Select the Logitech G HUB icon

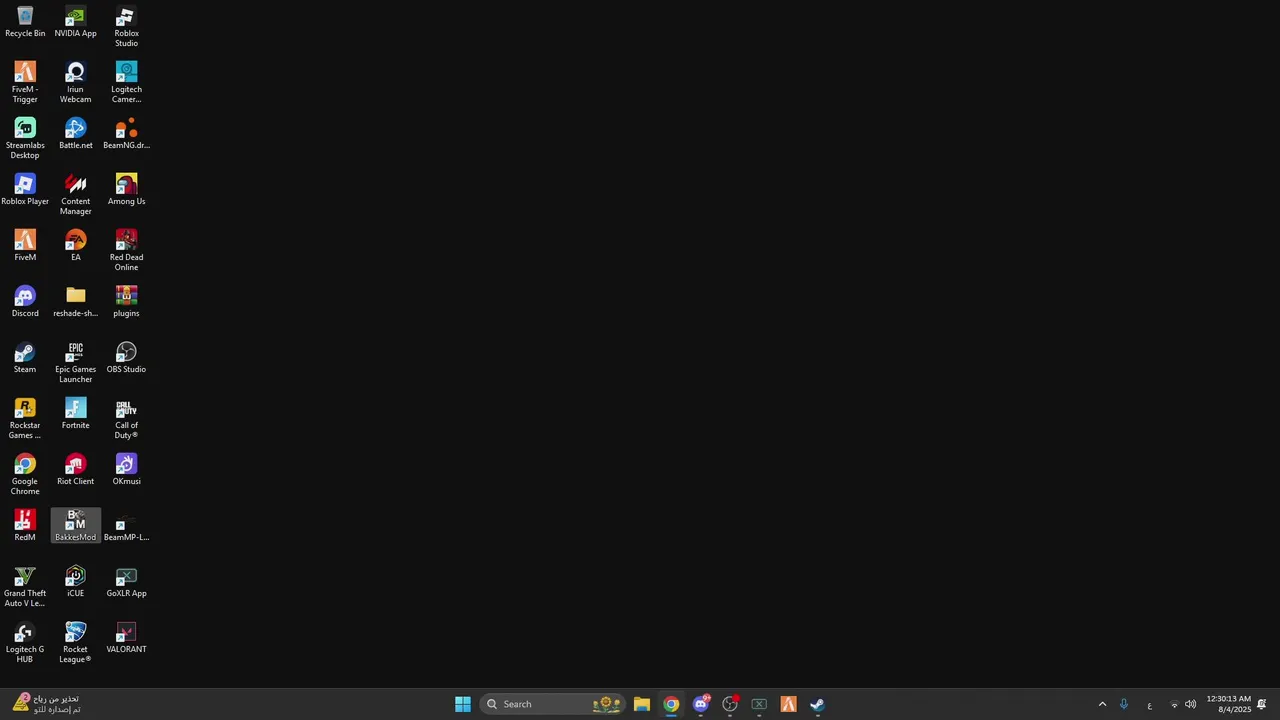pyautogui.click(x=25, y=643)
